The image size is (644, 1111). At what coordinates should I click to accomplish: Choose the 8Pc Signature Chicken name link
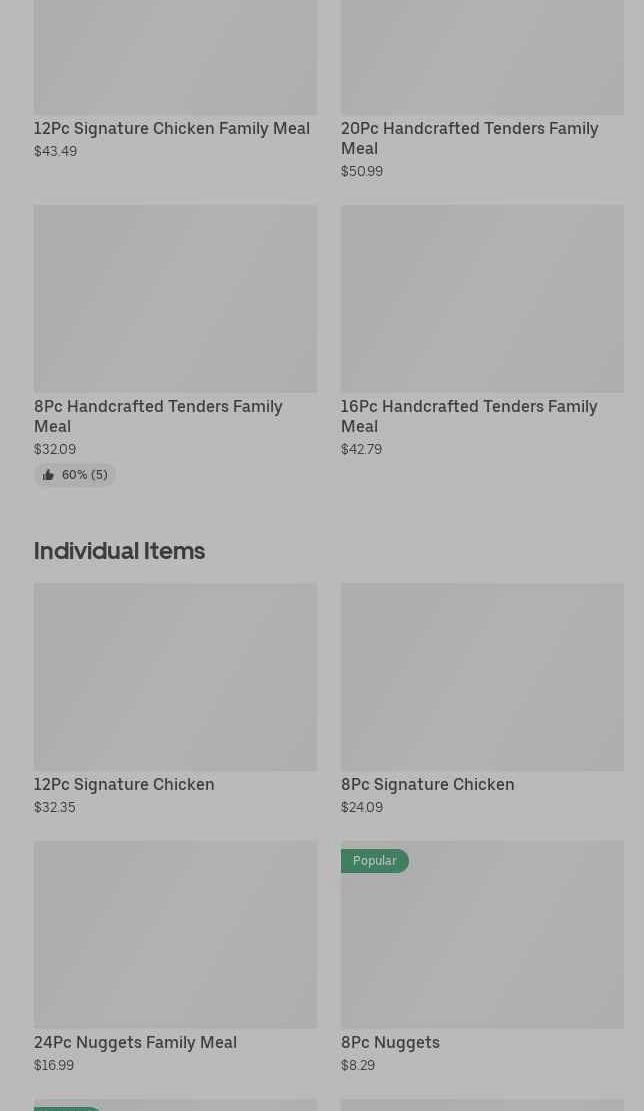point(427,785)
